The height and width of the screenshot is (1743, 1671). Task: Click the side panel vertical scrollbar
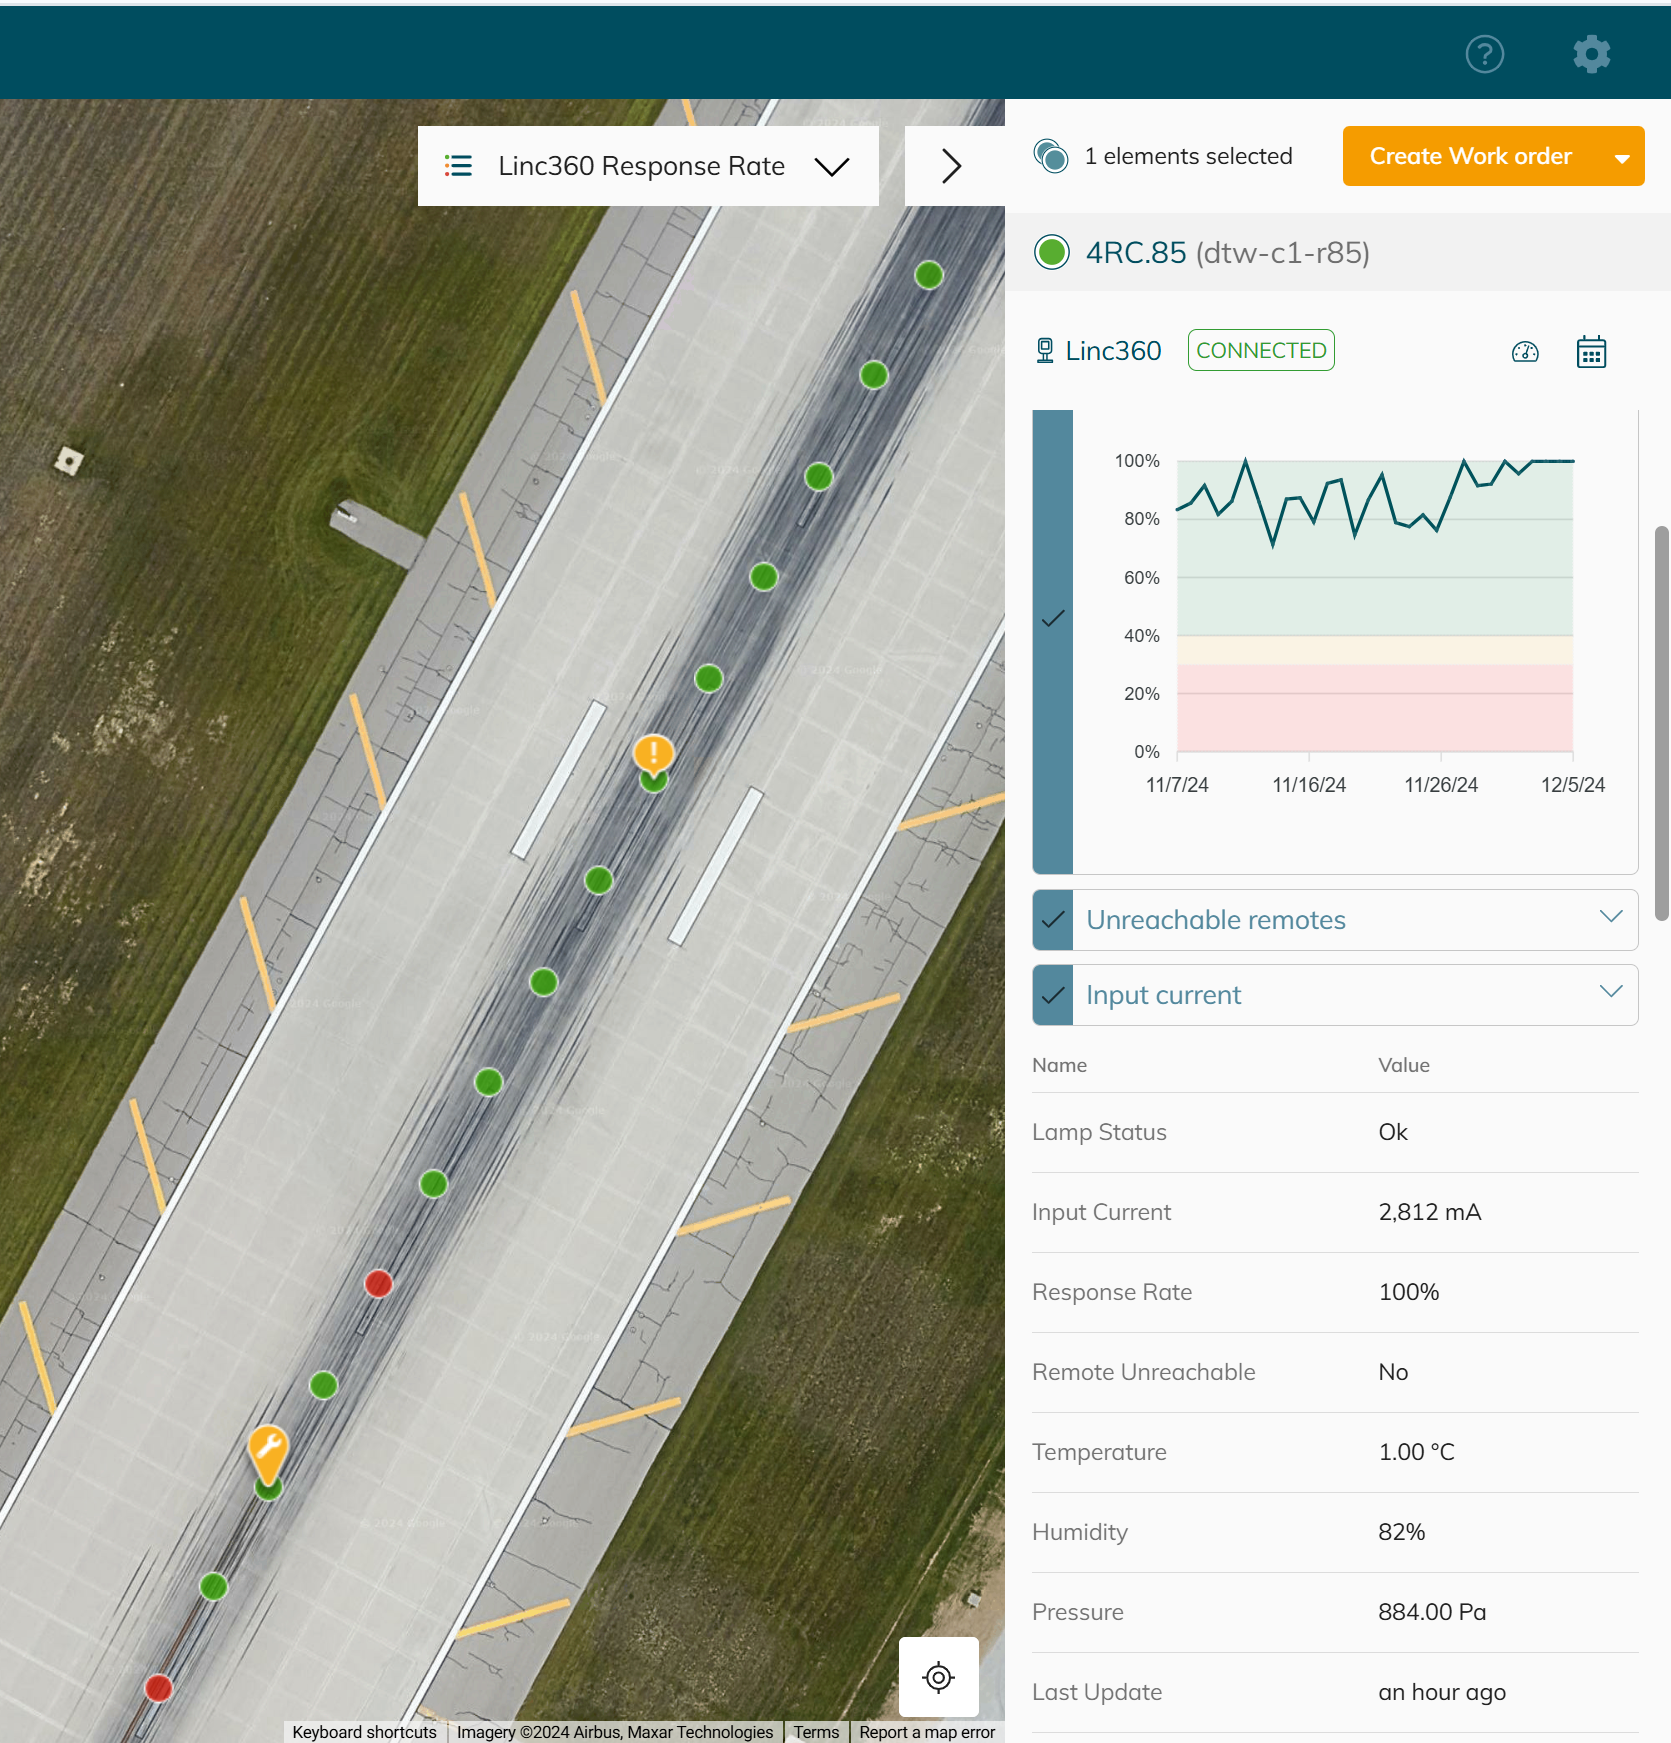click(1661, 720)
